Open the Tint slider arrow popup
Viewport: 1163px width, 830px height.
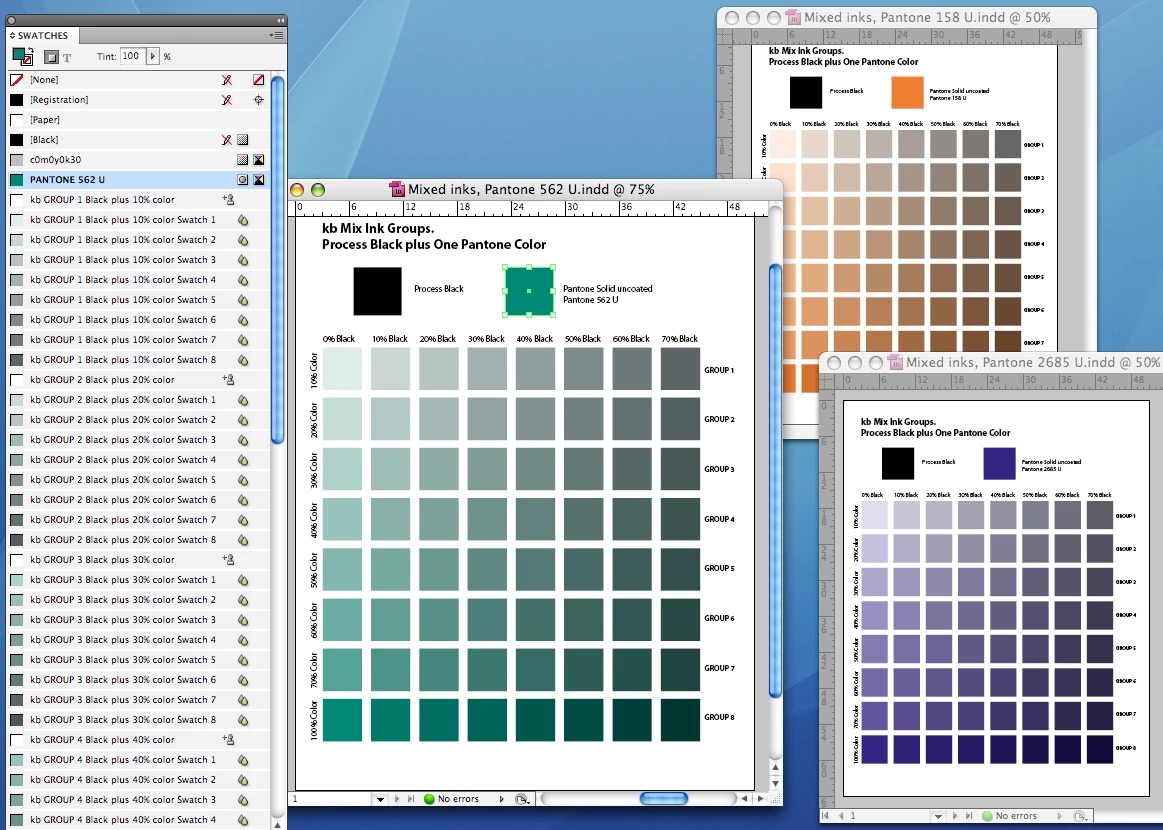pyautogui.click(x=153, y=56)
